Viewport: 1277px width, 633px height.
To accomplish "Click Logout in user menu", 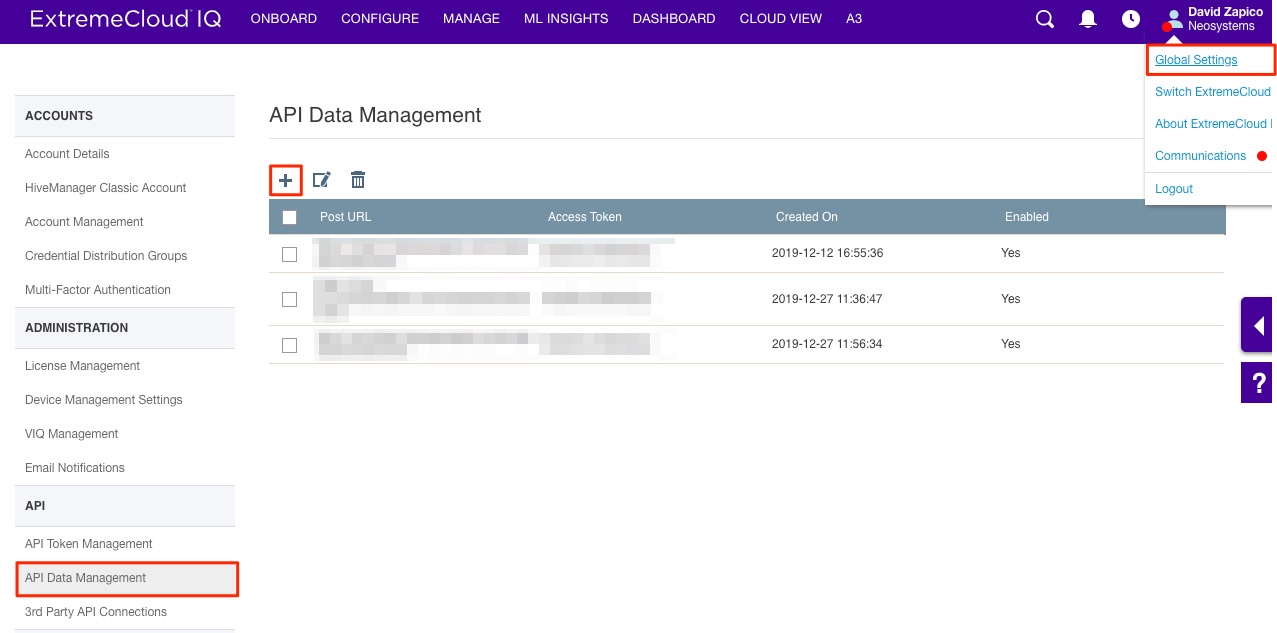I will [x=1174, y=189].
